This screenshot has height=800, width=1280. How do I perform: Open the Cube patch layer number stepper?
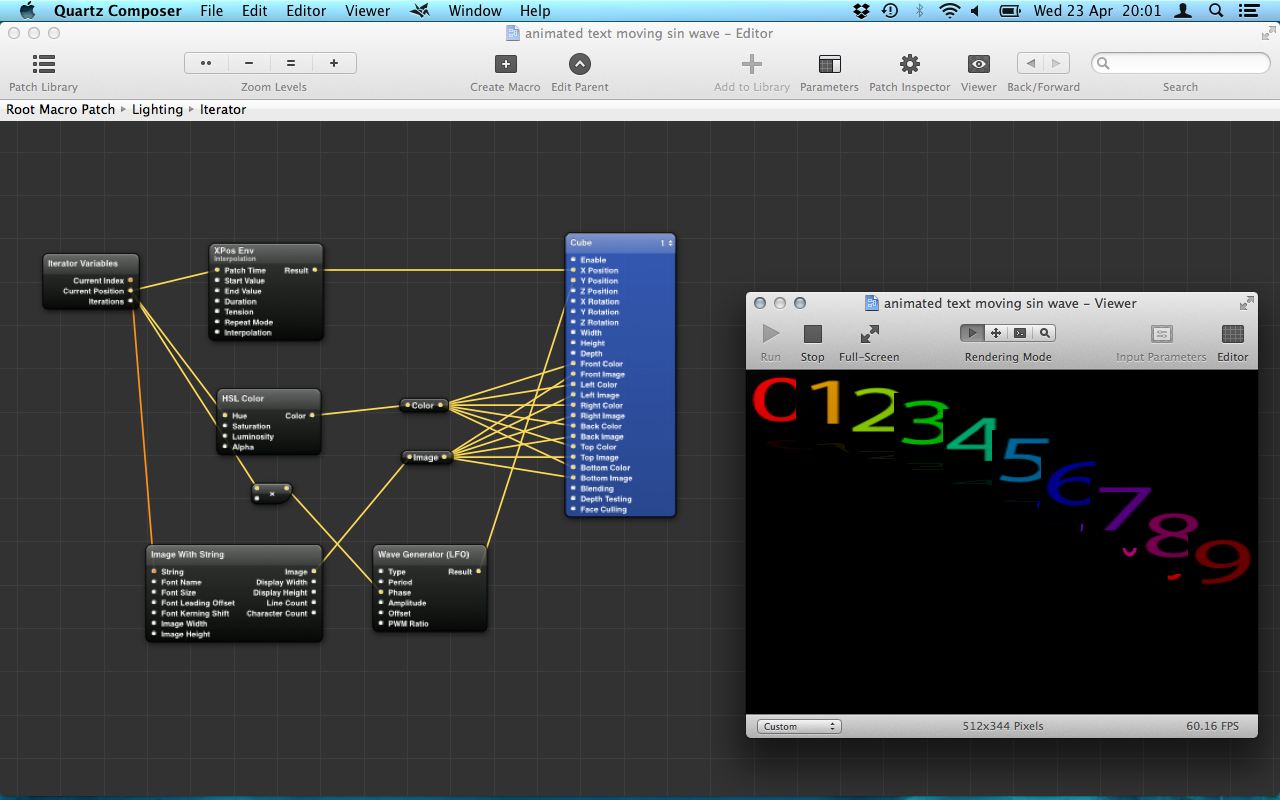pos(665,243)
